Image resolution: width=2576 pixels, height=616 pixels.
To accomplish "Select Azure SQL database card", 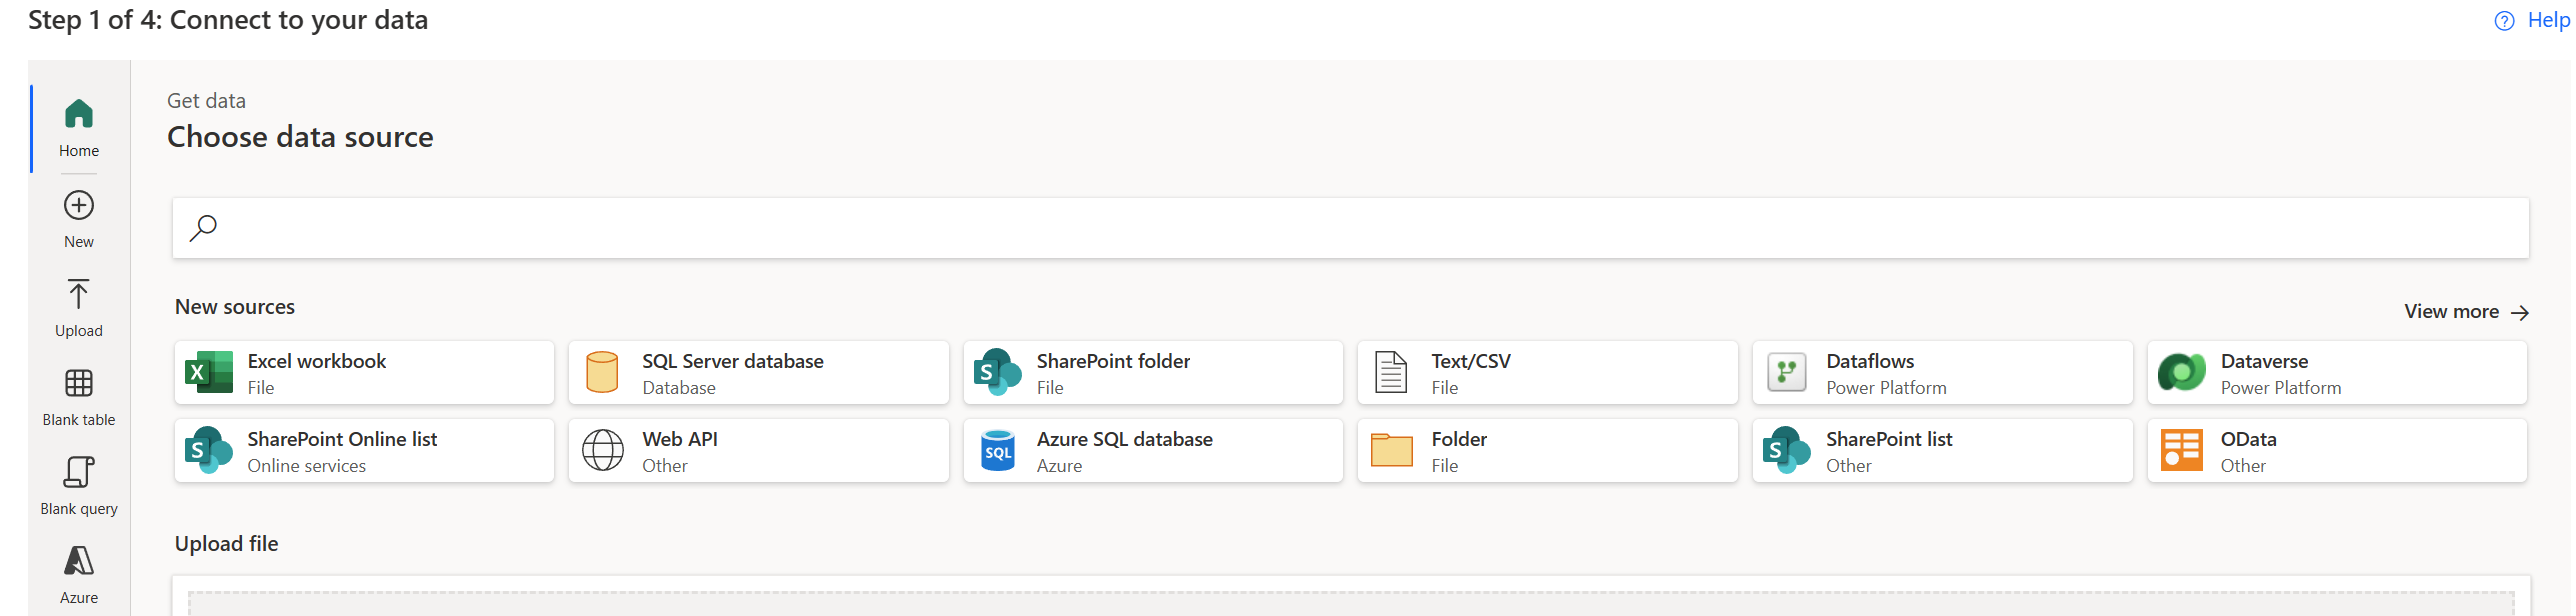I will 1153,451.
